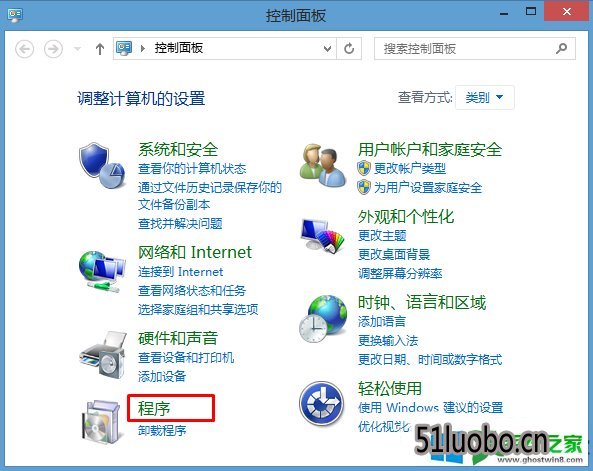Open System and Security shield icon
This screenshot has height=471, width=593.
tap(102, 165)
